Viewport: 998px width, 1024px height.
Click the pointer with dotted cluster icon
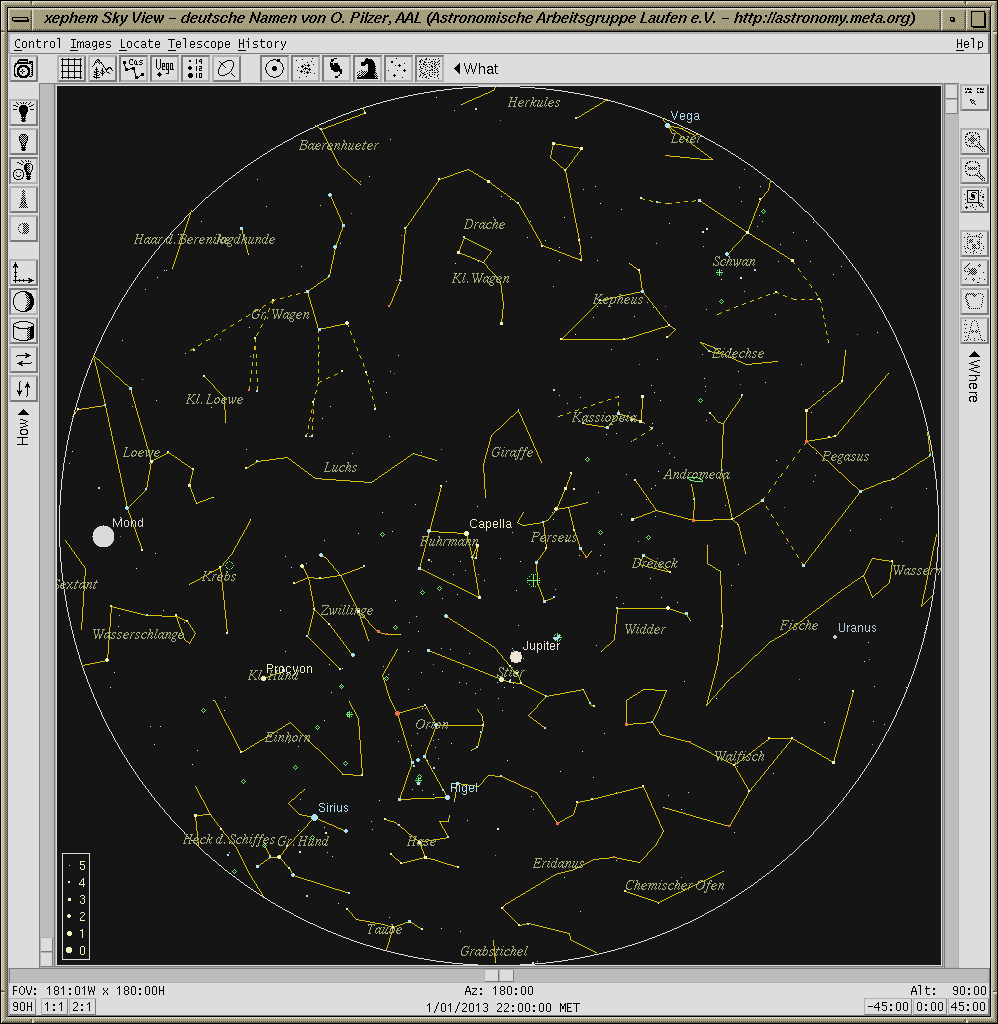tap(974, 272)
